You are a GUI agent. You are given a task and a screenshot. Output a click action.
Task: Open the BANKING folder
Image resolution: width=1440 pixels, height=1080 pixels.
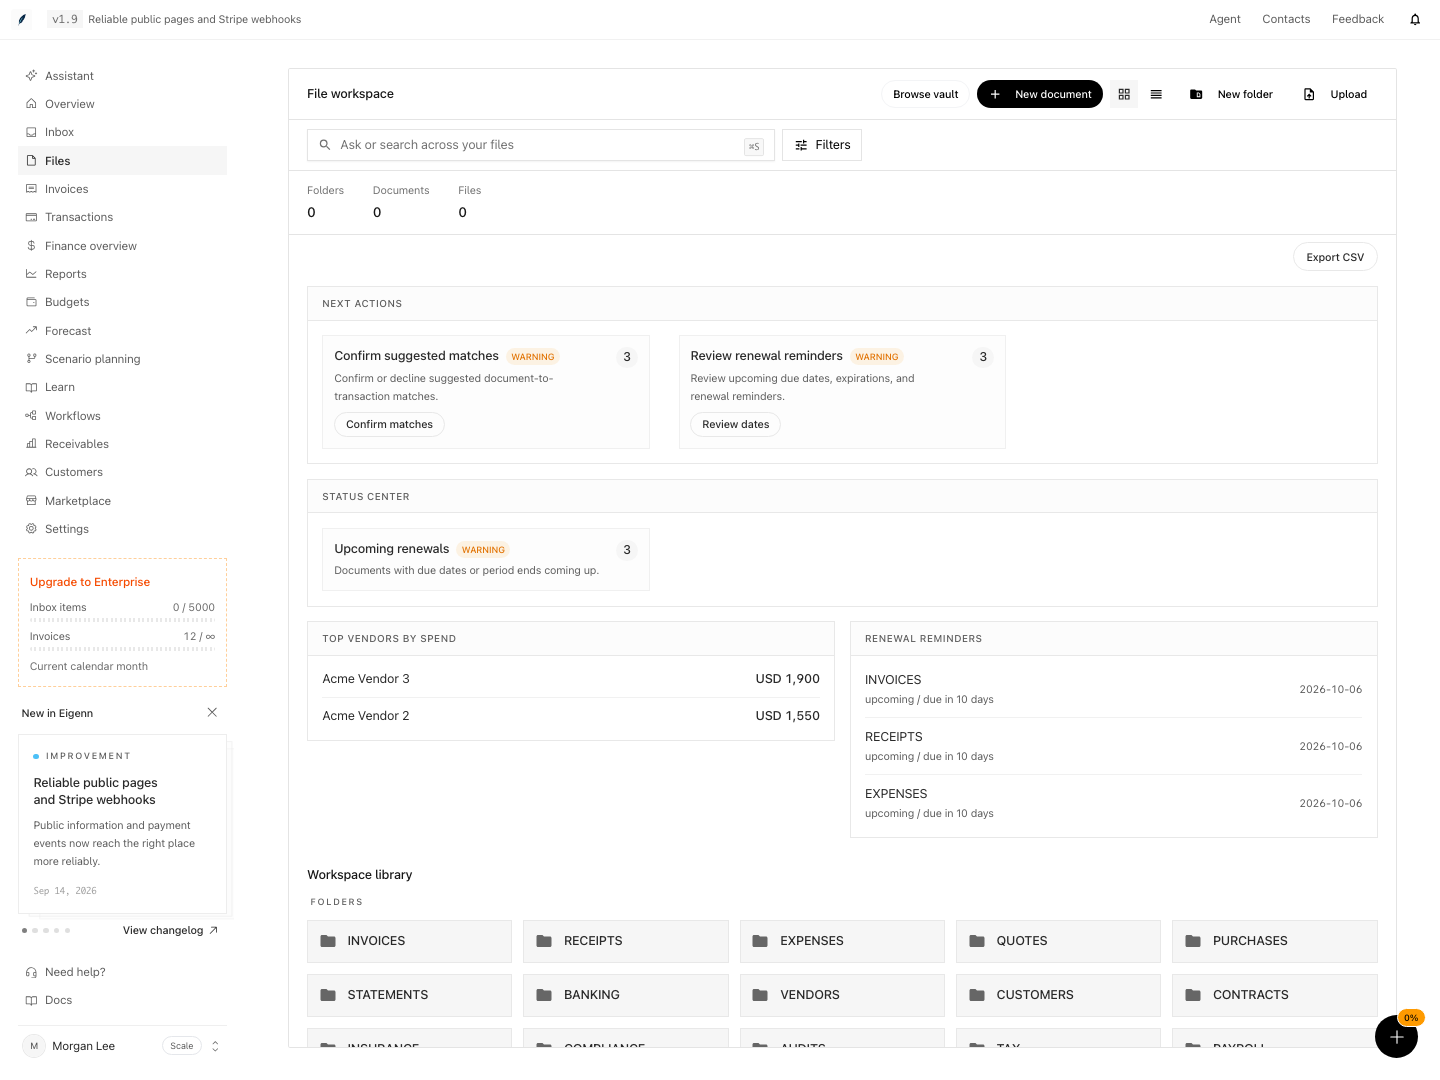(x=626, y=995)
